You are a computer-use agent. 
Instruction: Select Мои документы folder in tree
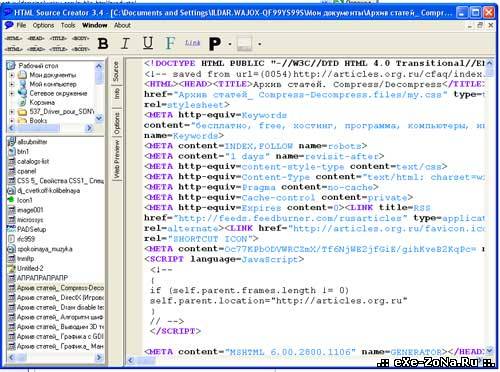[53, 75]
